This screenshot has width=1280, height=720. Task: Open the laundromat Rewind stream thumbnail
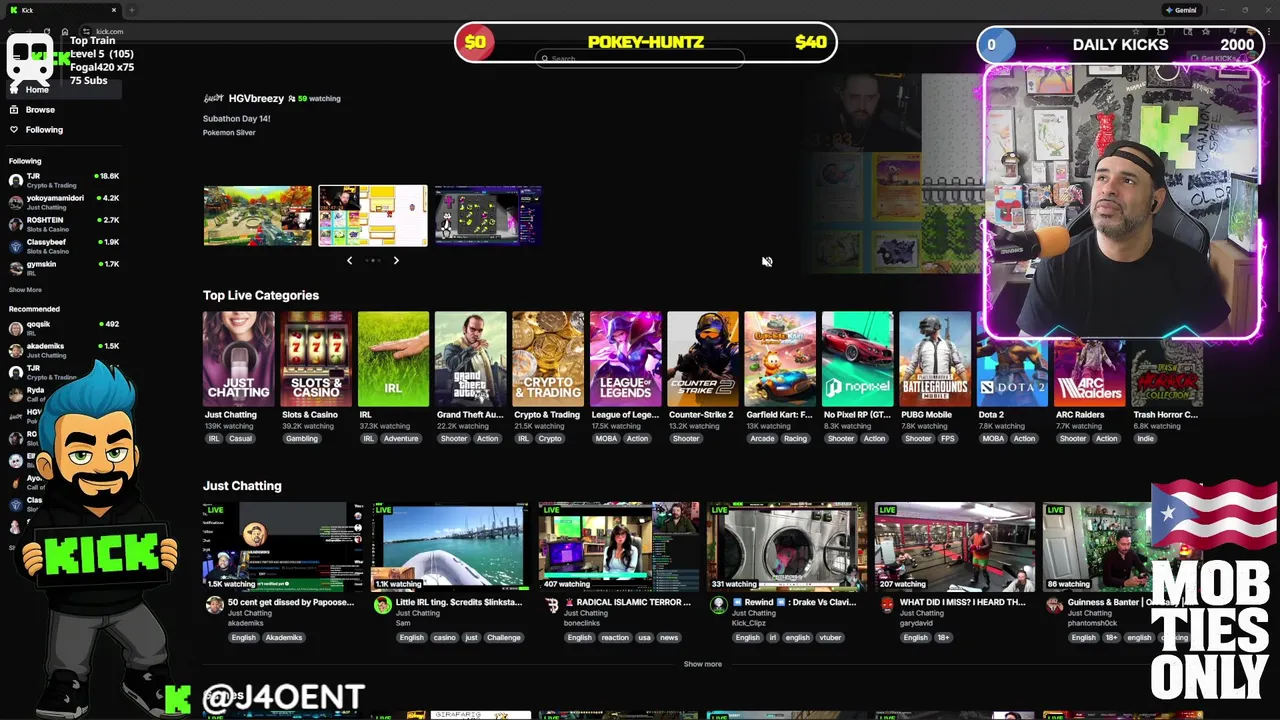pos(787,546)
